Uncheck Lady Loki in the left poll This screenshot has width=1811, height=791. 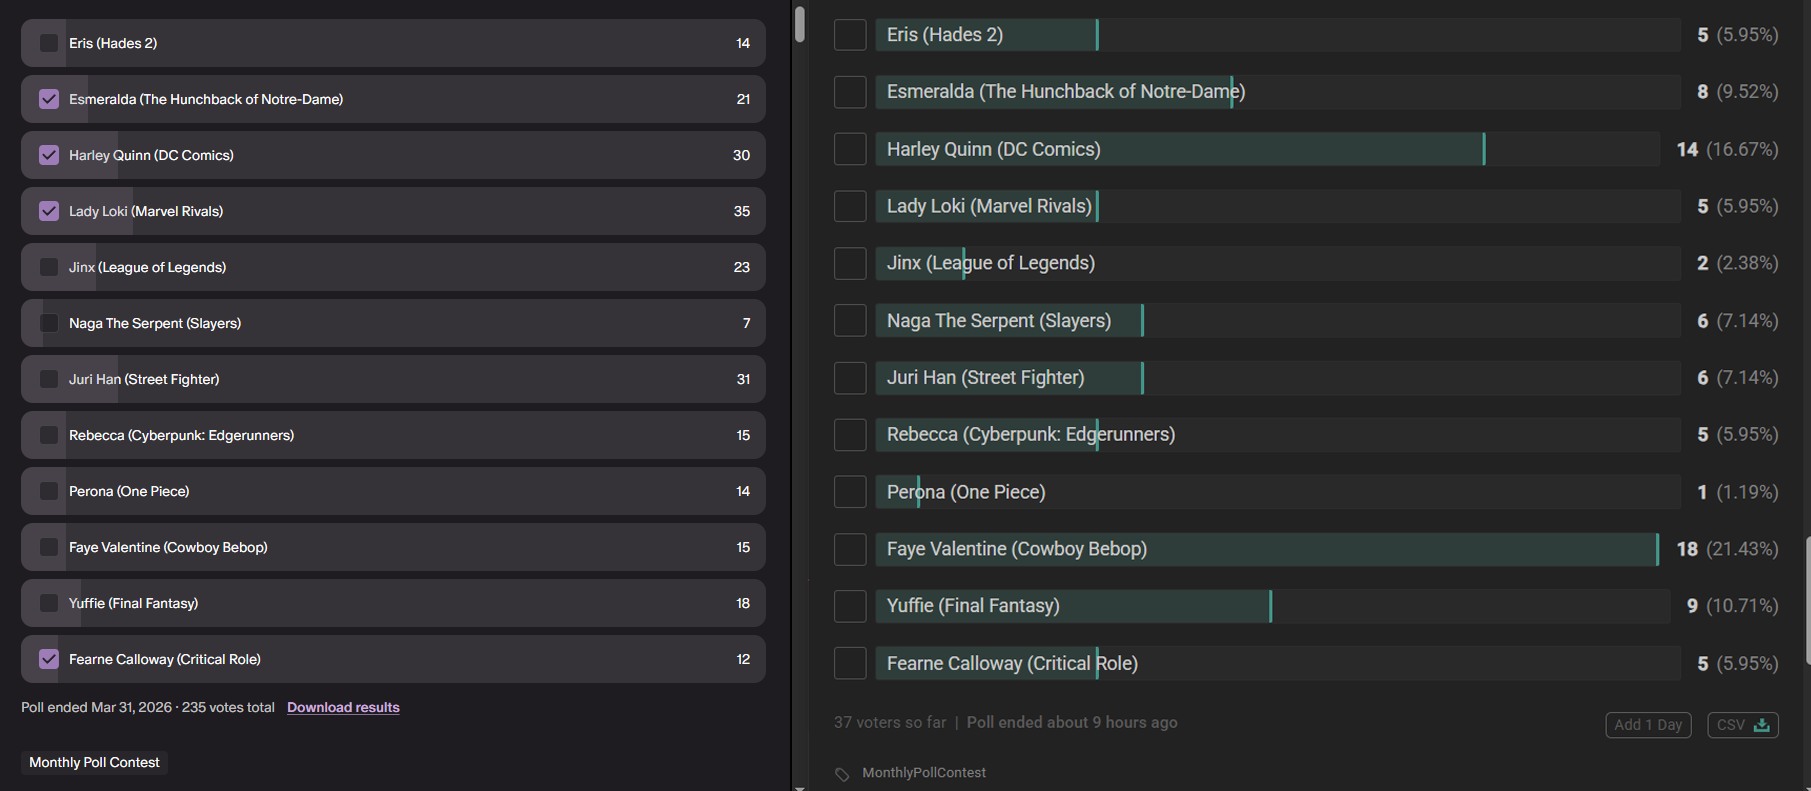pos(48,211)
